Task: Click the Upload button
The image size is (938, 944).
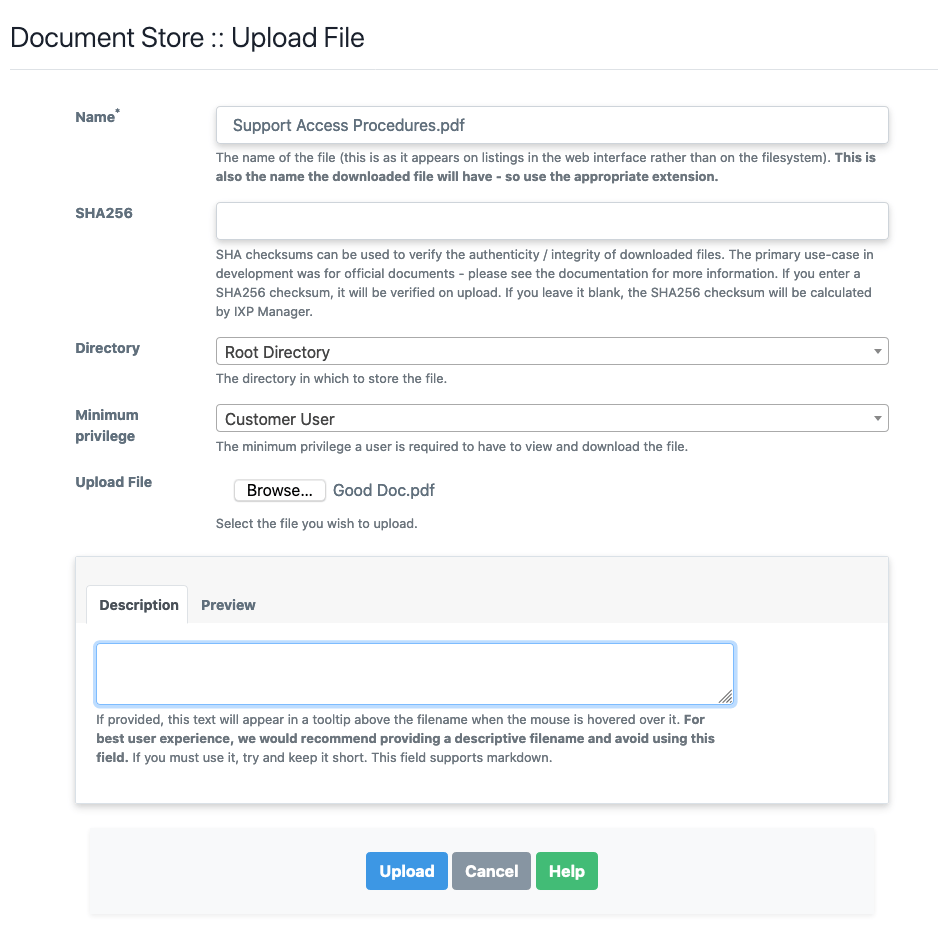Action: [406, 871]
